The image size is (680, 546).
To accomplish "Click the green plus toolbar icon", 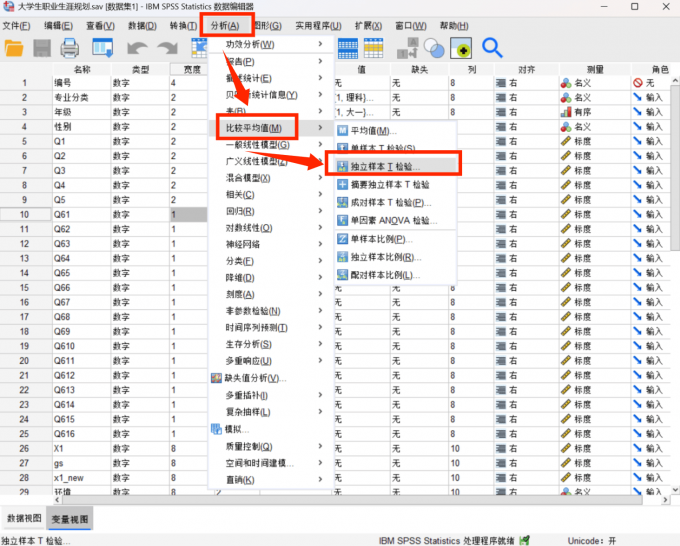I will pyautogui.click(x=461, y=48).
